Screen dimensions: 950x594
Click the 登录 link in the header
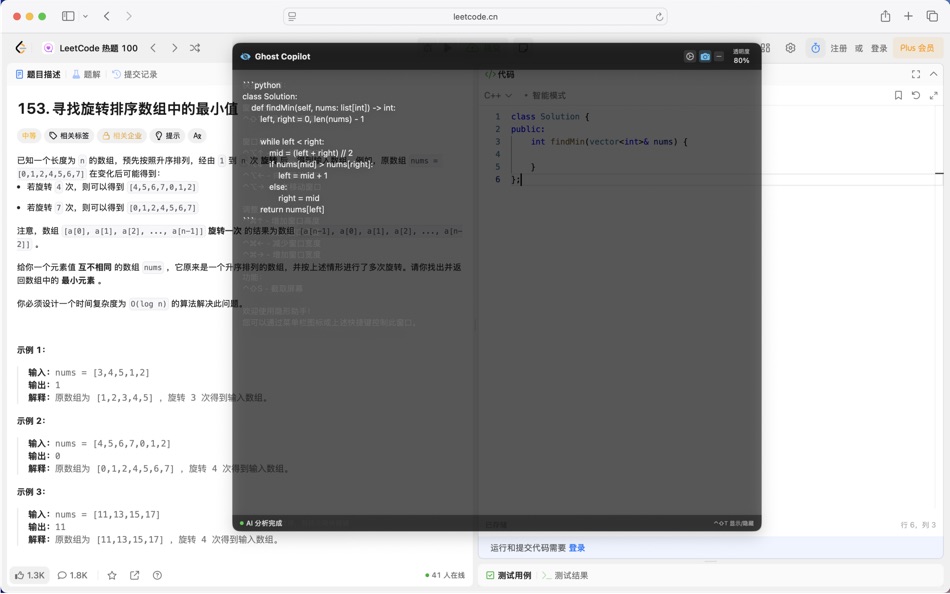point(879,48)
